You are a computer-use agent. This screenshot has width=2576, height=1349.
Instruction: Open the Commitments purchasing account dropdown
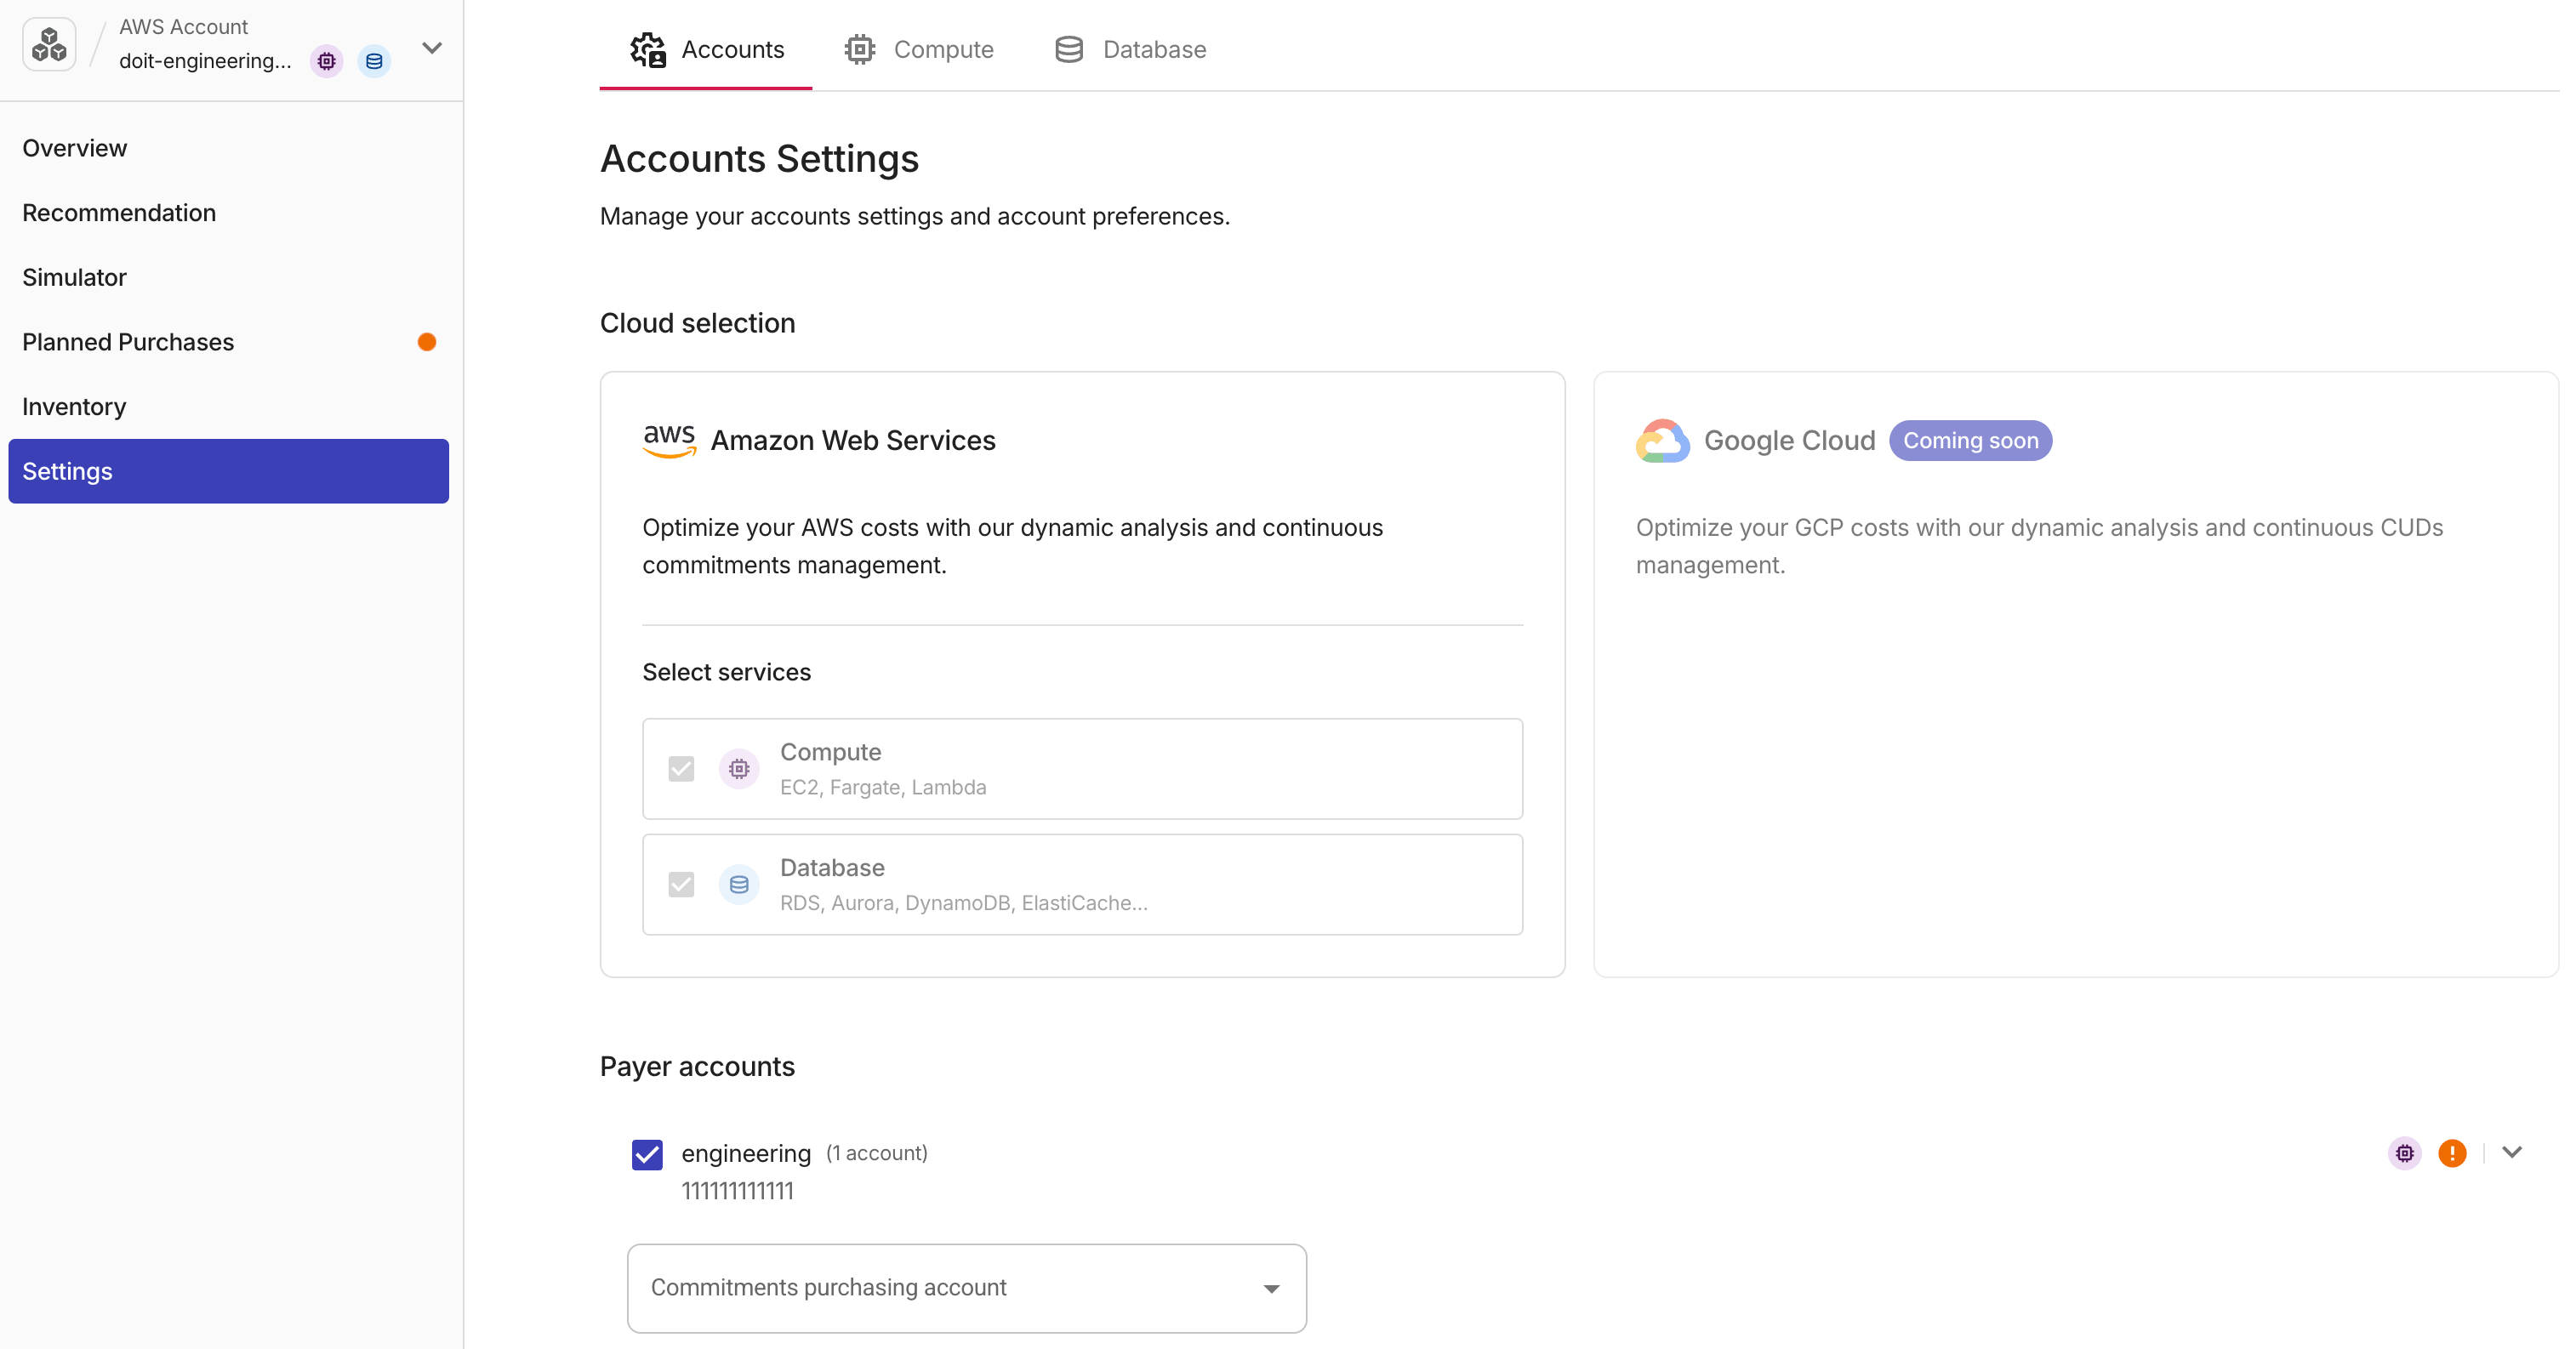tap(966, 1288)
